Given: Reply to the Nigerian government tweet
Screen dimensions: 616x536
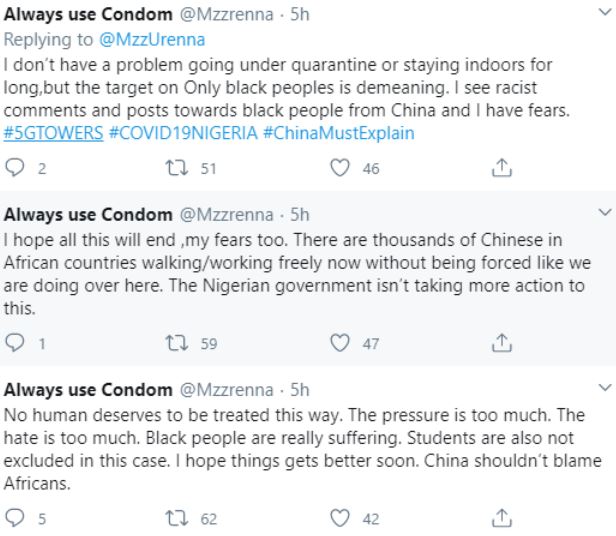Looking at the screenshot, I should pos(14,344).
